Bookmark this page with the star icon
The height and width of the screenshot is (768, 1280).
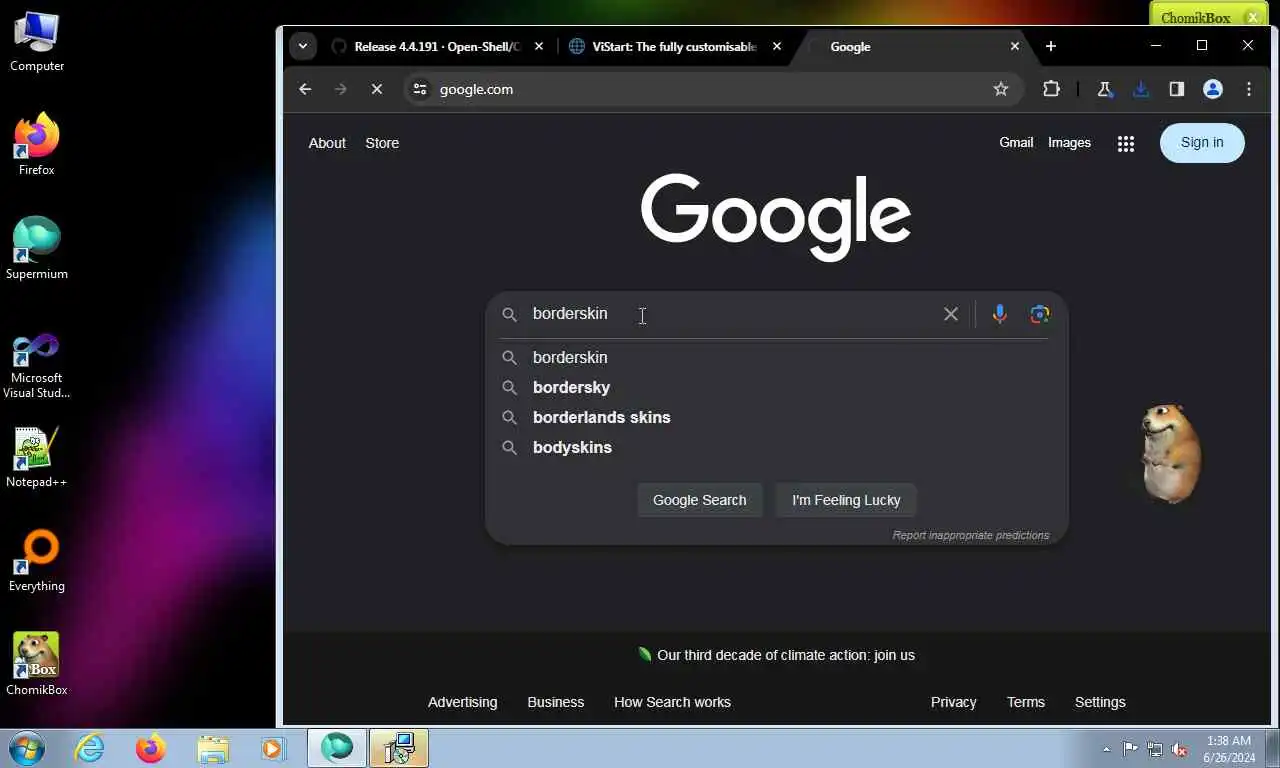[x=1001, y=89]
